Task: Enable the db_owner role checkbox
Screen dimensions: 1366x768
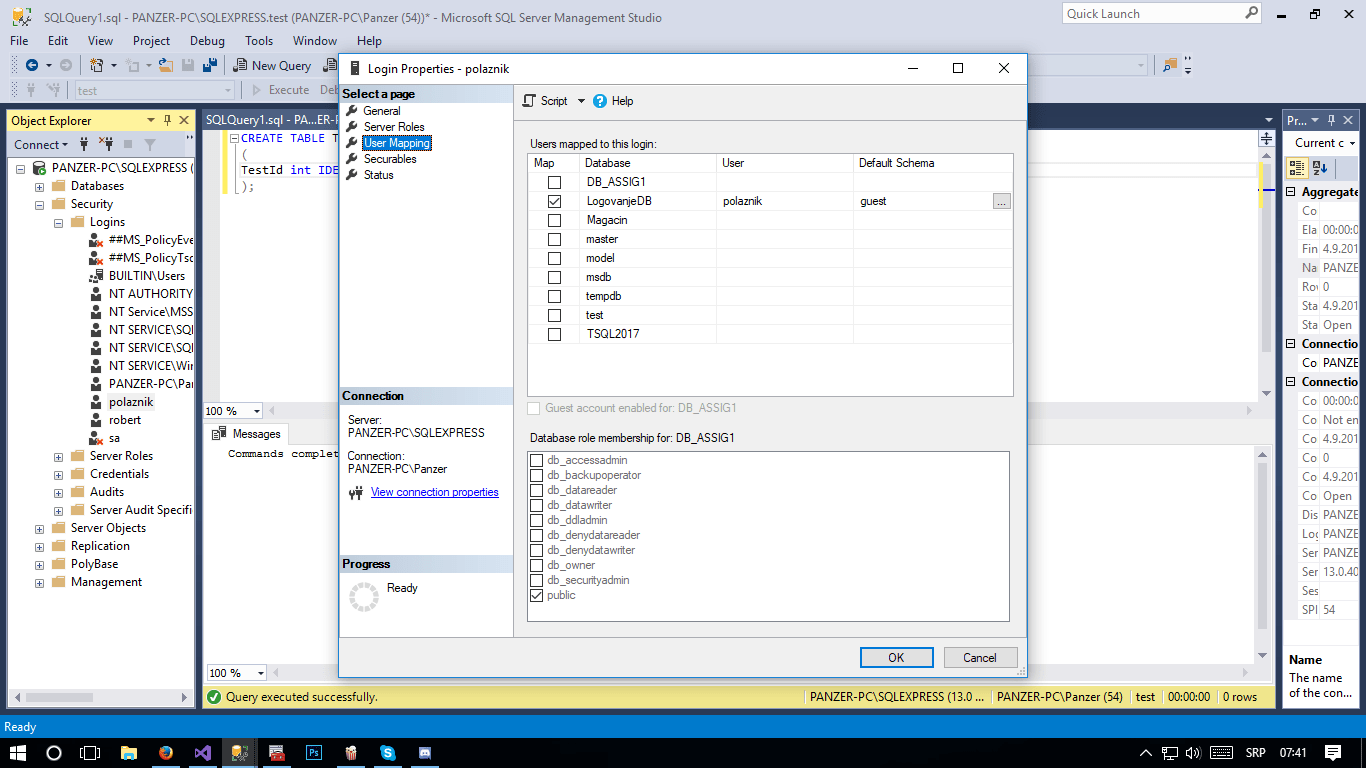Action: [x=537, y=565]
